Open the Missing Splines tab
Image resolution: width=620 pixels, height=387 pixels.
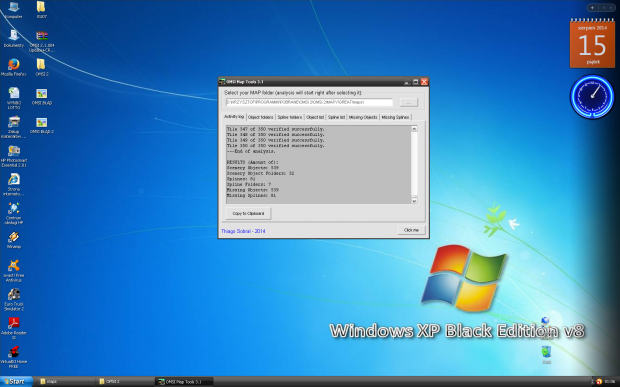tap(395, 117)
